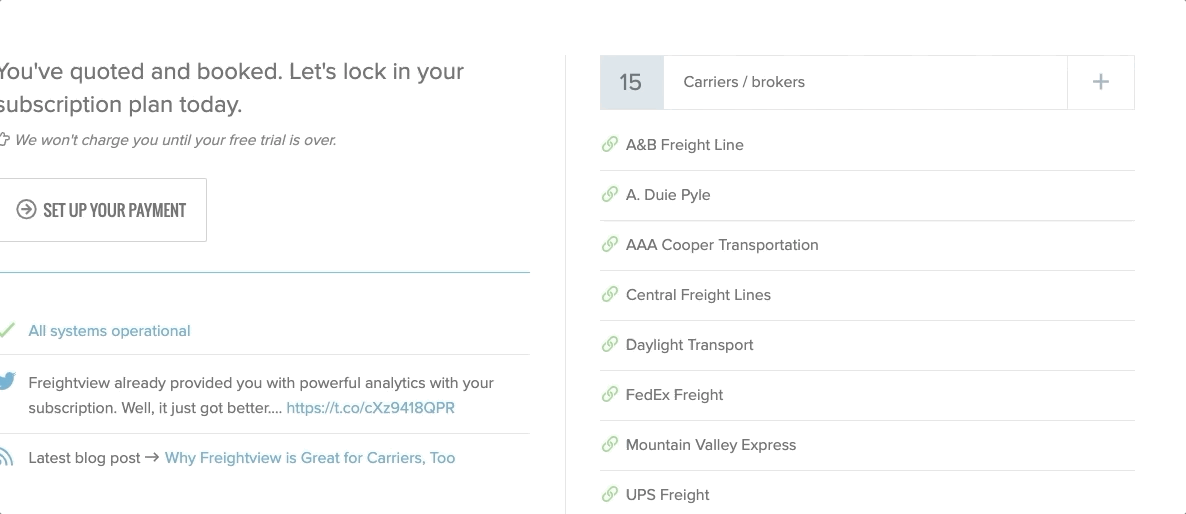Image resolution: width=1186 pixels, height=514 pixels.
Task: Open the t.co link in the tweet
Action: click(371, 408)
